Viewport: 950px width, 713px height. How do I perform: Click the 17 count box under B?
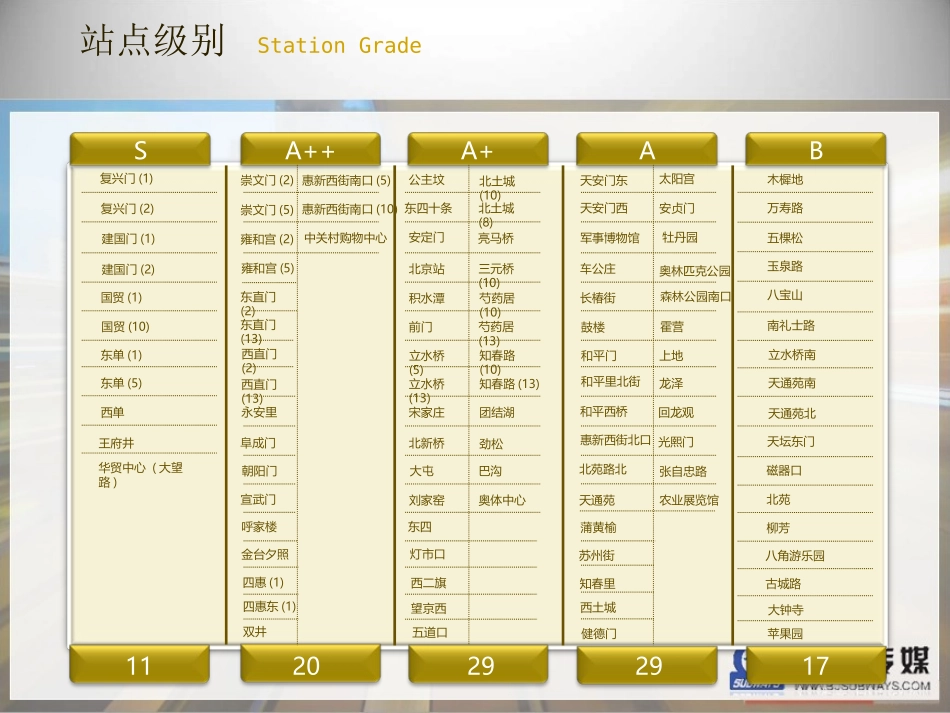click(815, 665)
